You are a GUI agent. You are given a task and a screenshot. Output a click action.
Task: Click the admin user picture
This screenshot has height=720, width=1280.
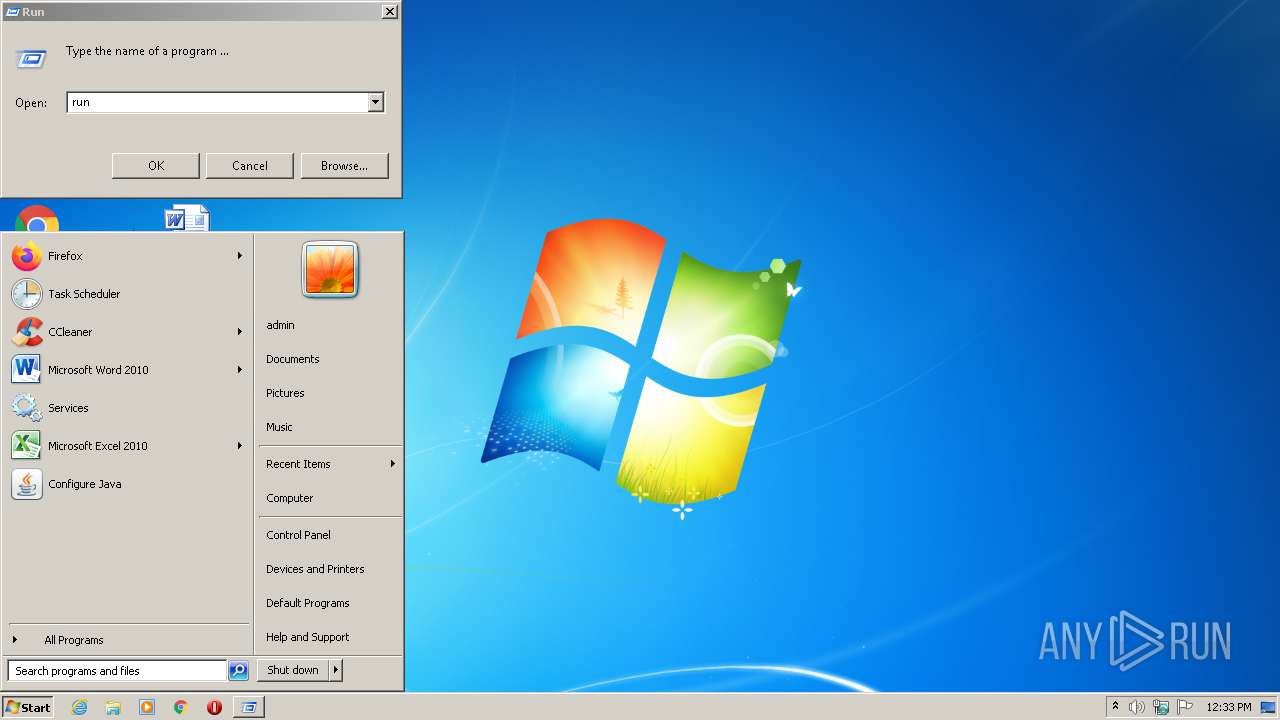[x=330, y=270]
